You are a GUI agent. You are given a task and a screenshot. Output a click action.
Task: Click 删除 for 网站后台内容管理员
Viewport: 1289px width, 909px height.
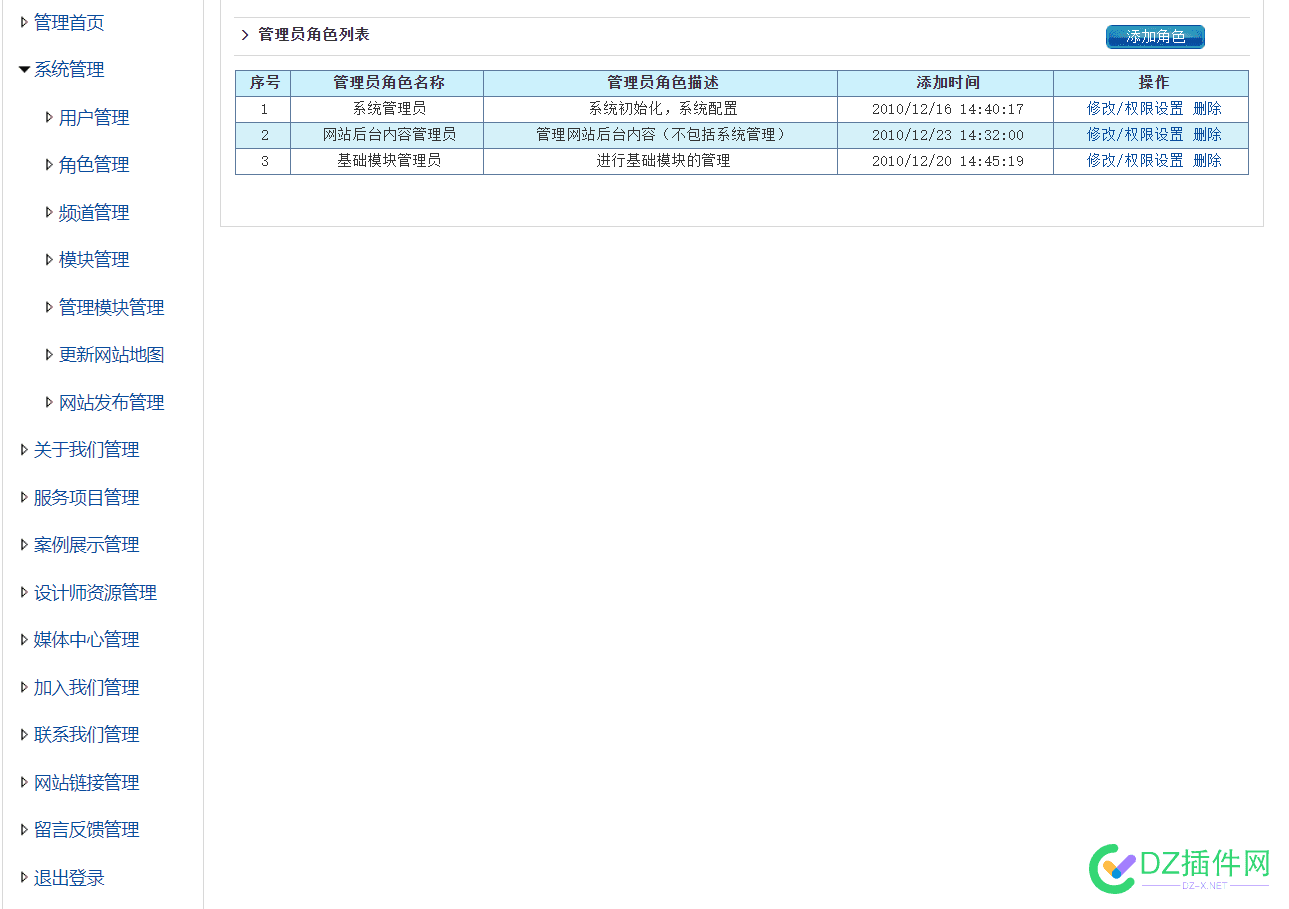coord(1207,135)
